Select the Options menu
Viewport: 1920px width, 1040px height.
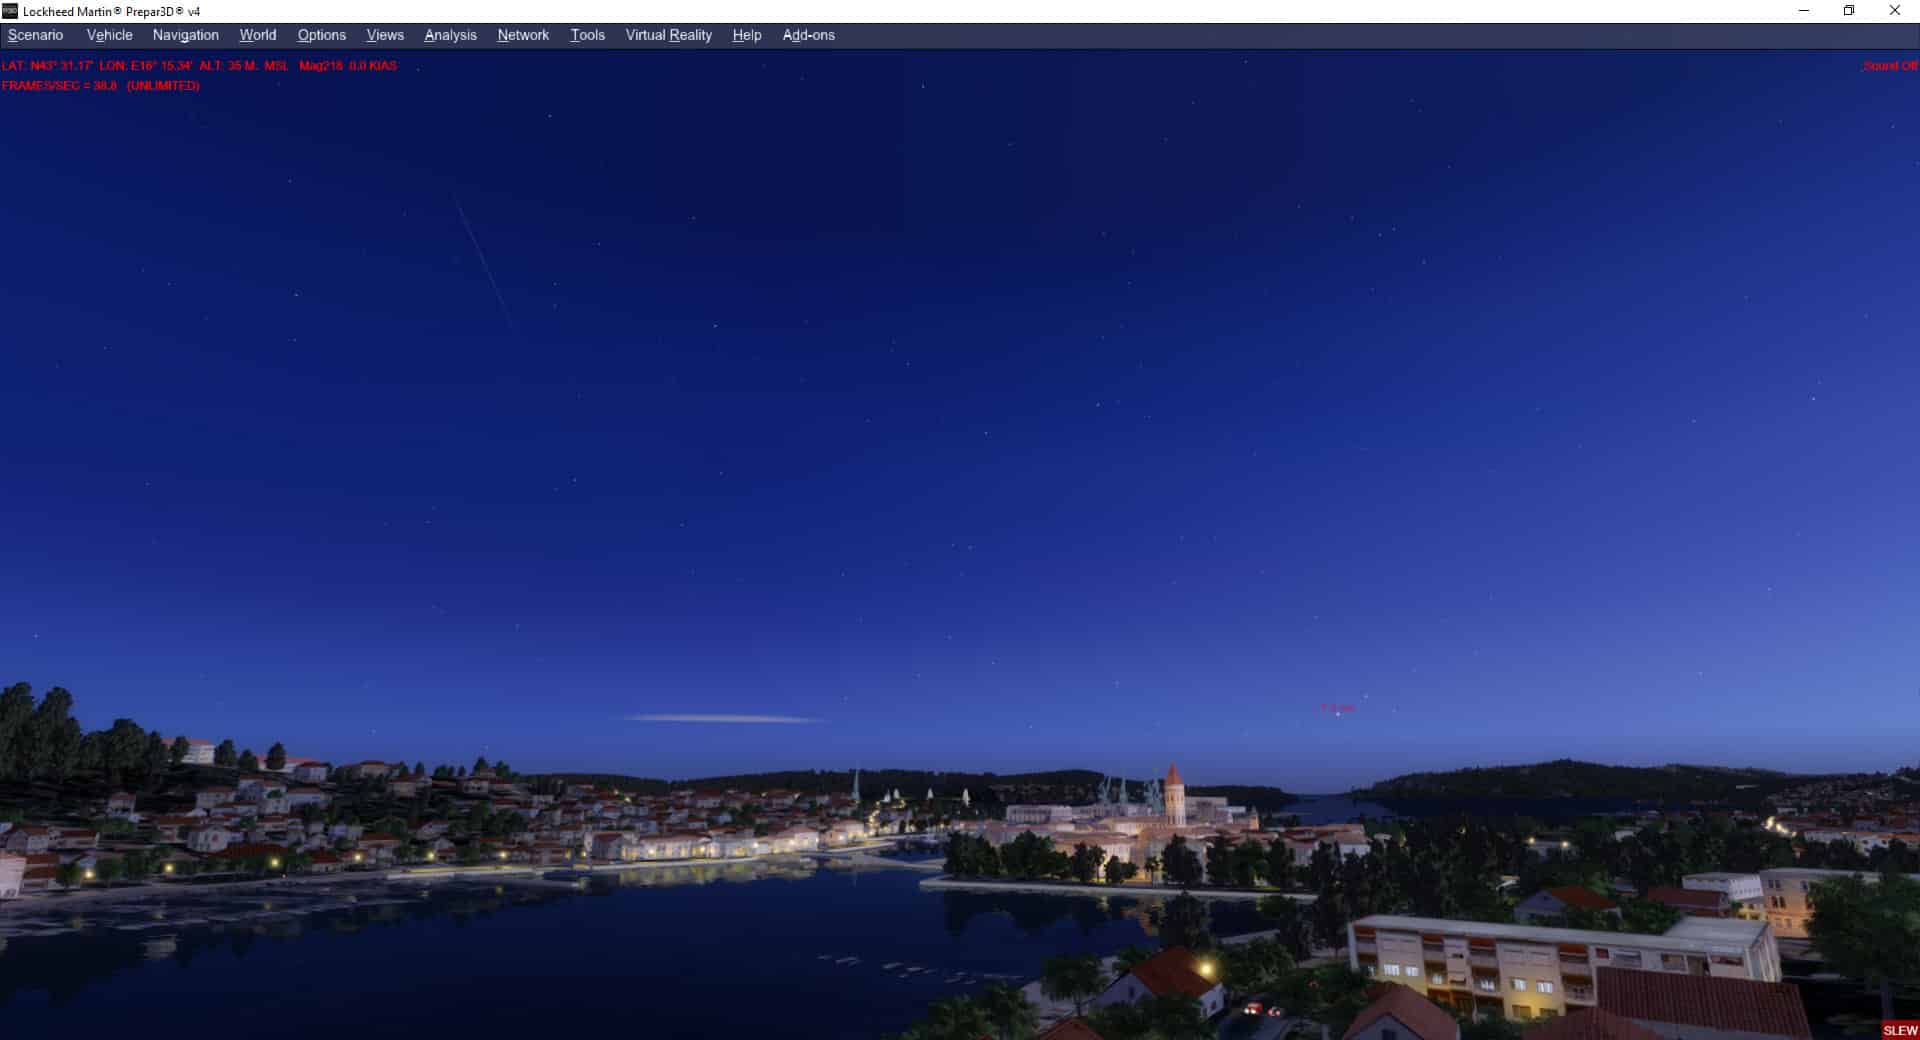click(x=321, y=35)
